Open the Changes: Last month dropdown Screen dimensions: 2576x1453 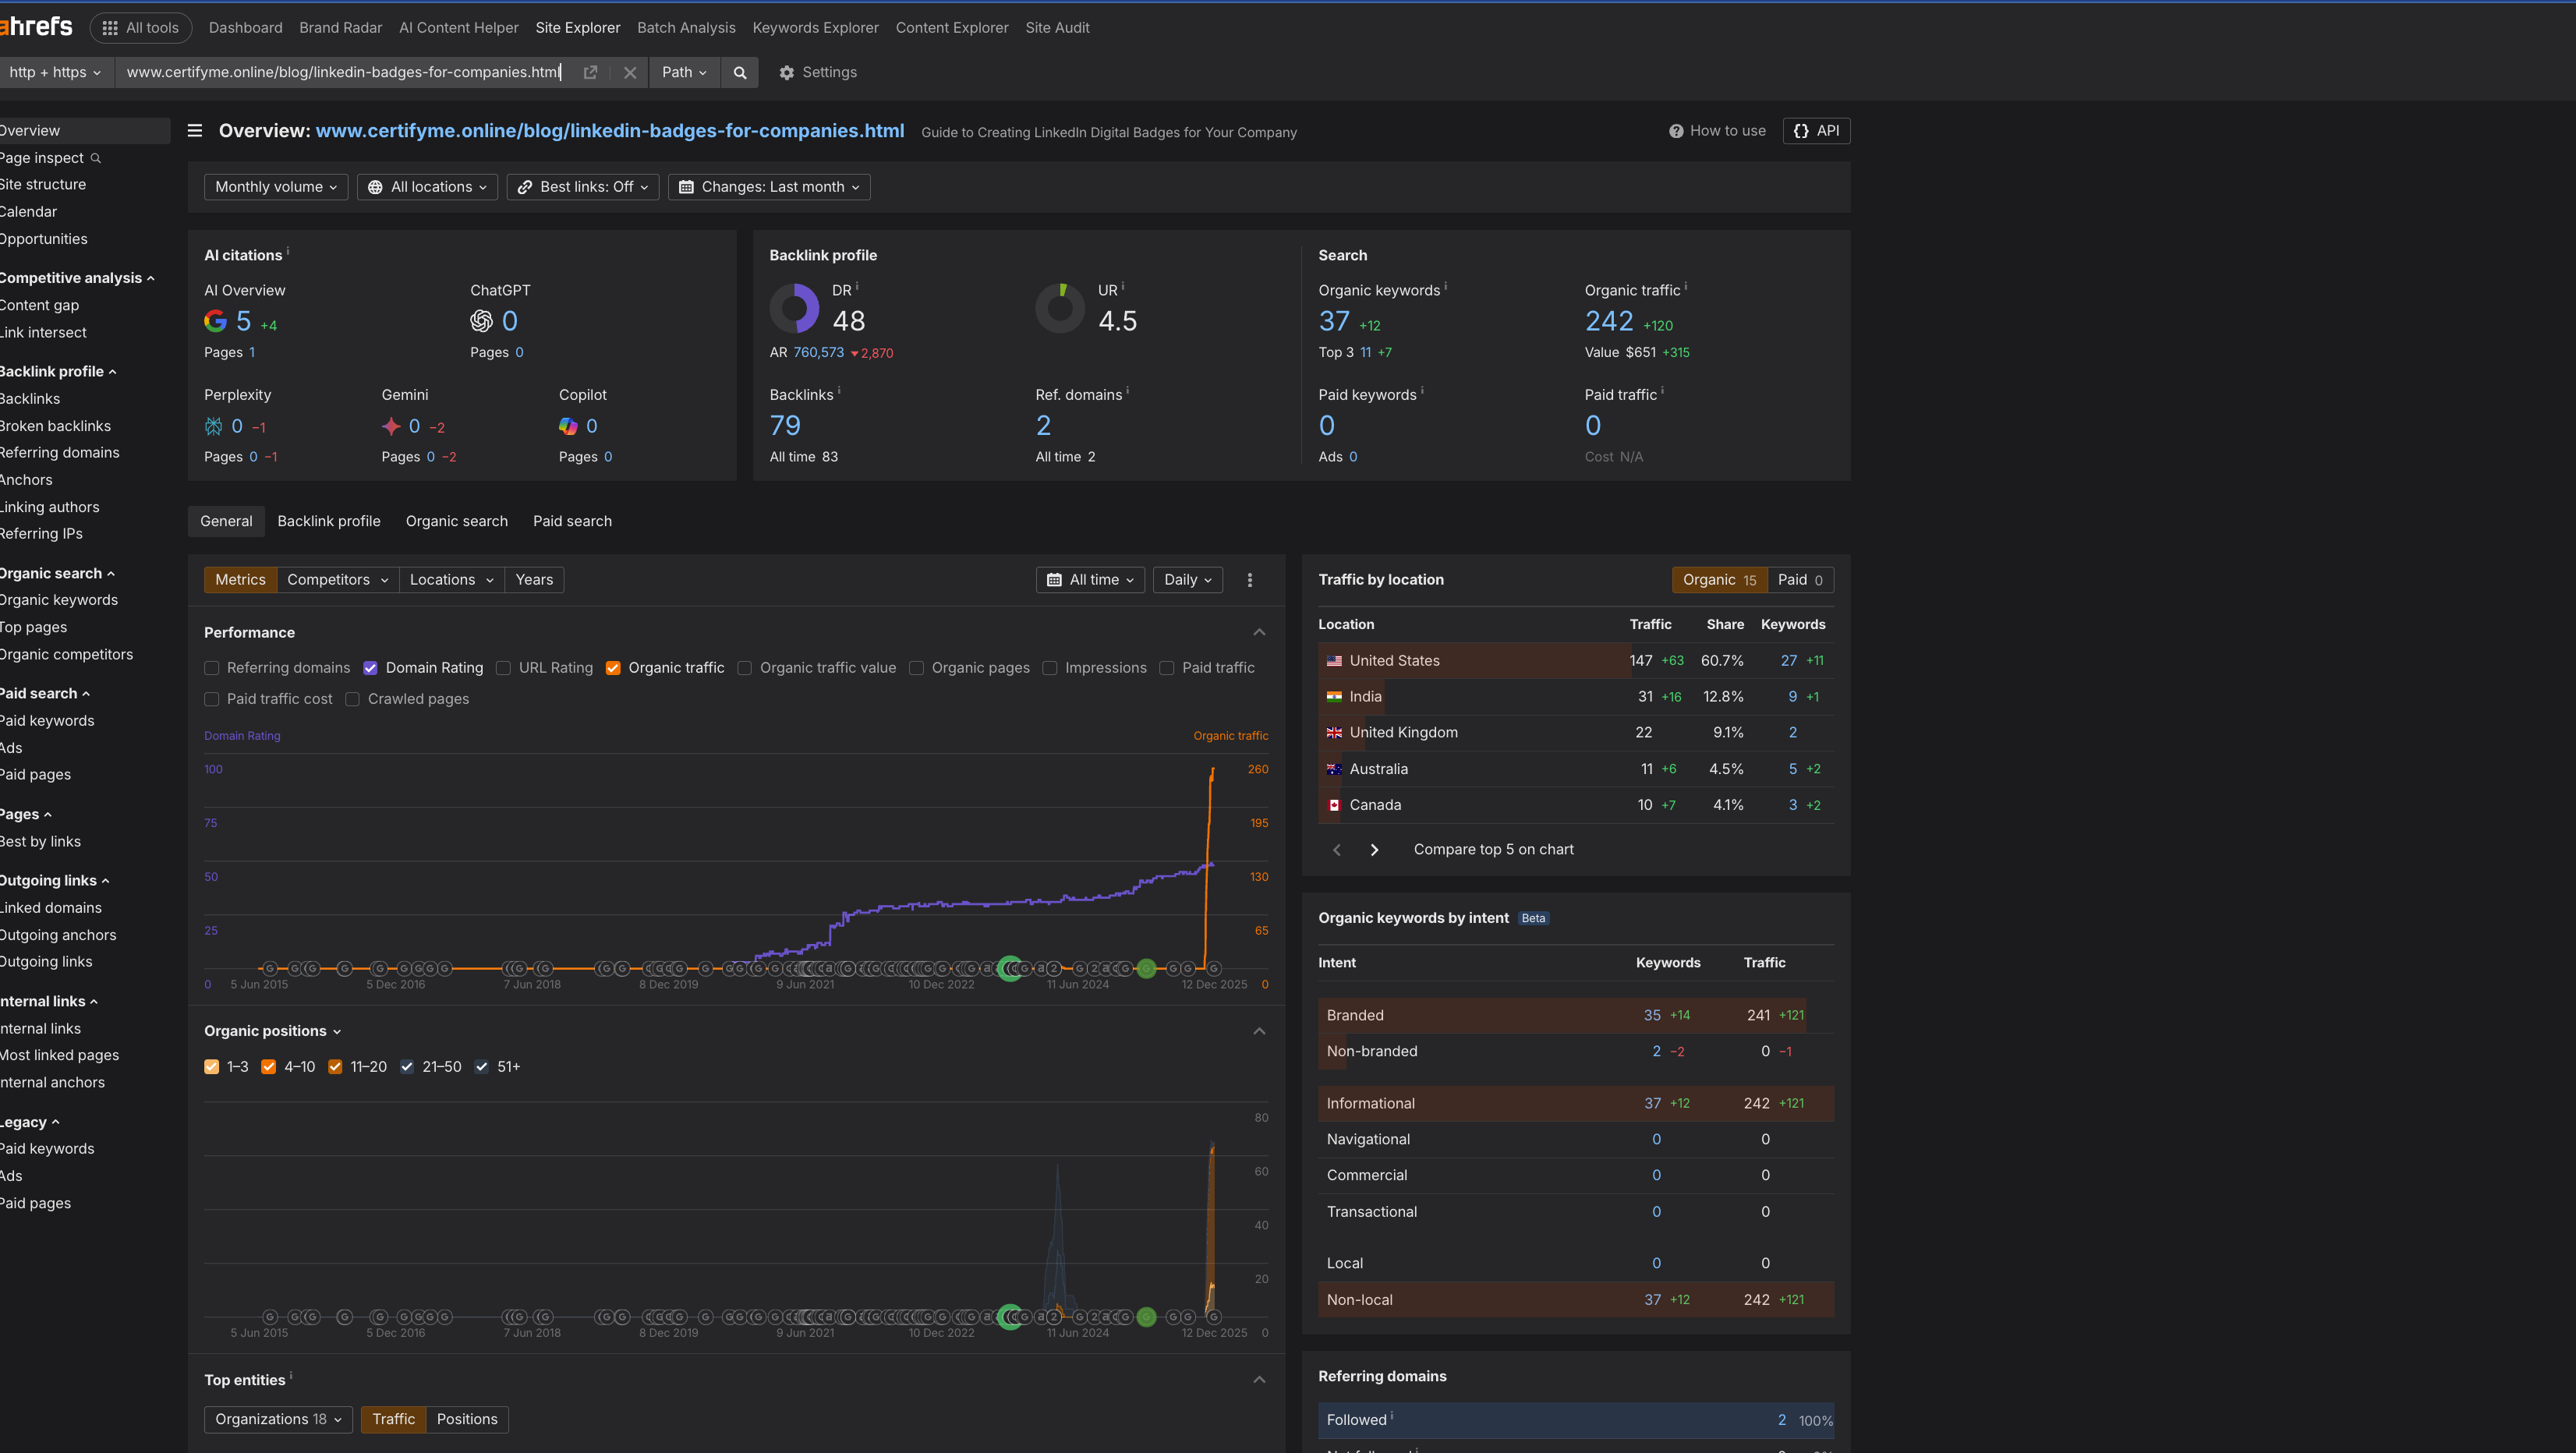pyautogui.click(x=768, y=187)
